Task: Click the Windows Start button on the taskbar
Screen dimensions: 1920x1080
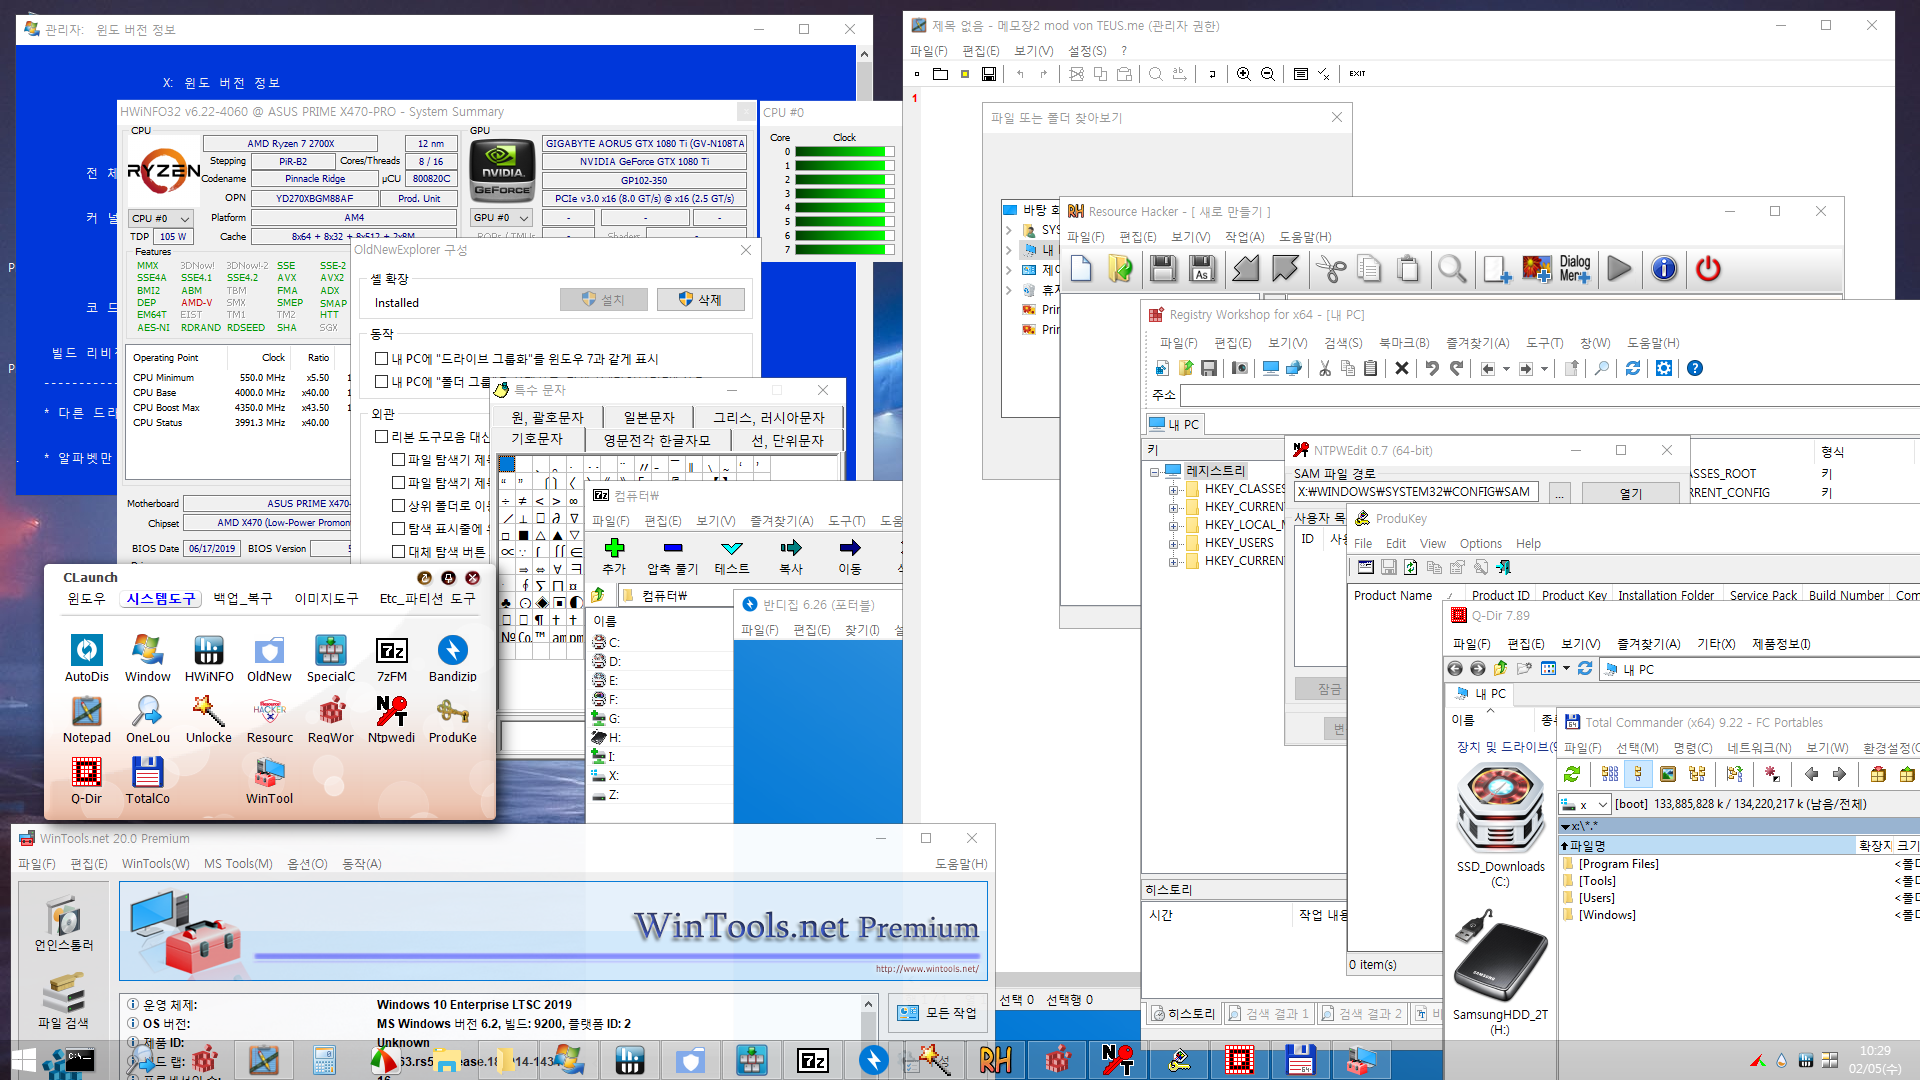Action: [22, 1061]
